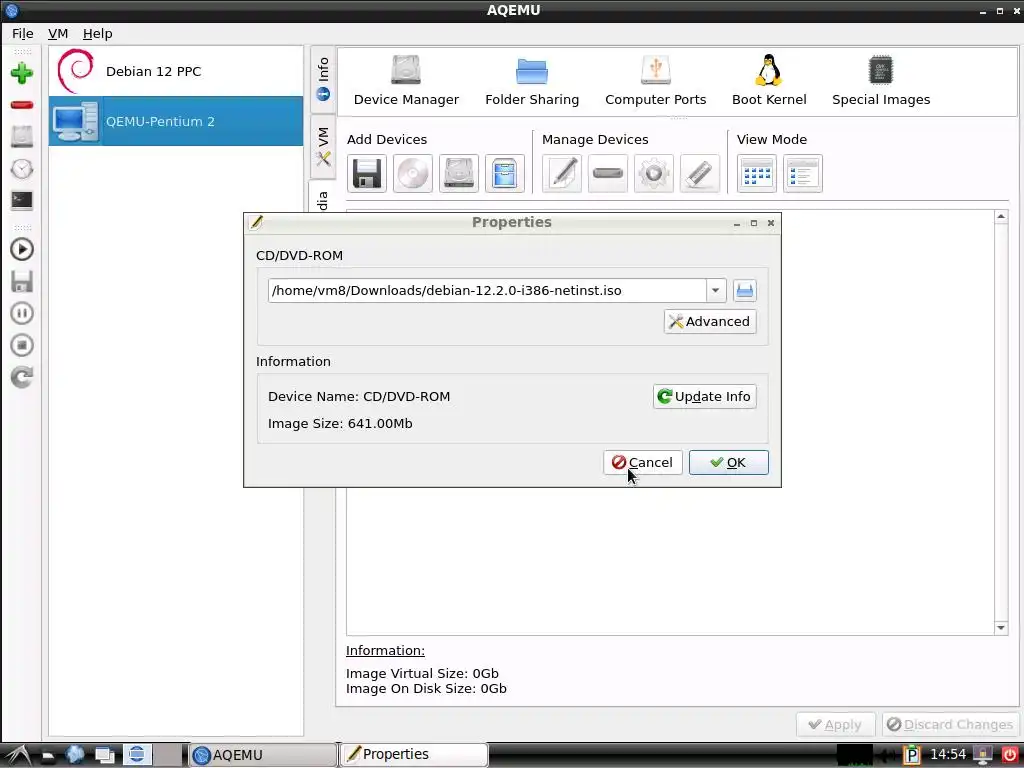Click the browse file icon next to path
Screen dimensions: 1024x768
[x=744, y=291]
